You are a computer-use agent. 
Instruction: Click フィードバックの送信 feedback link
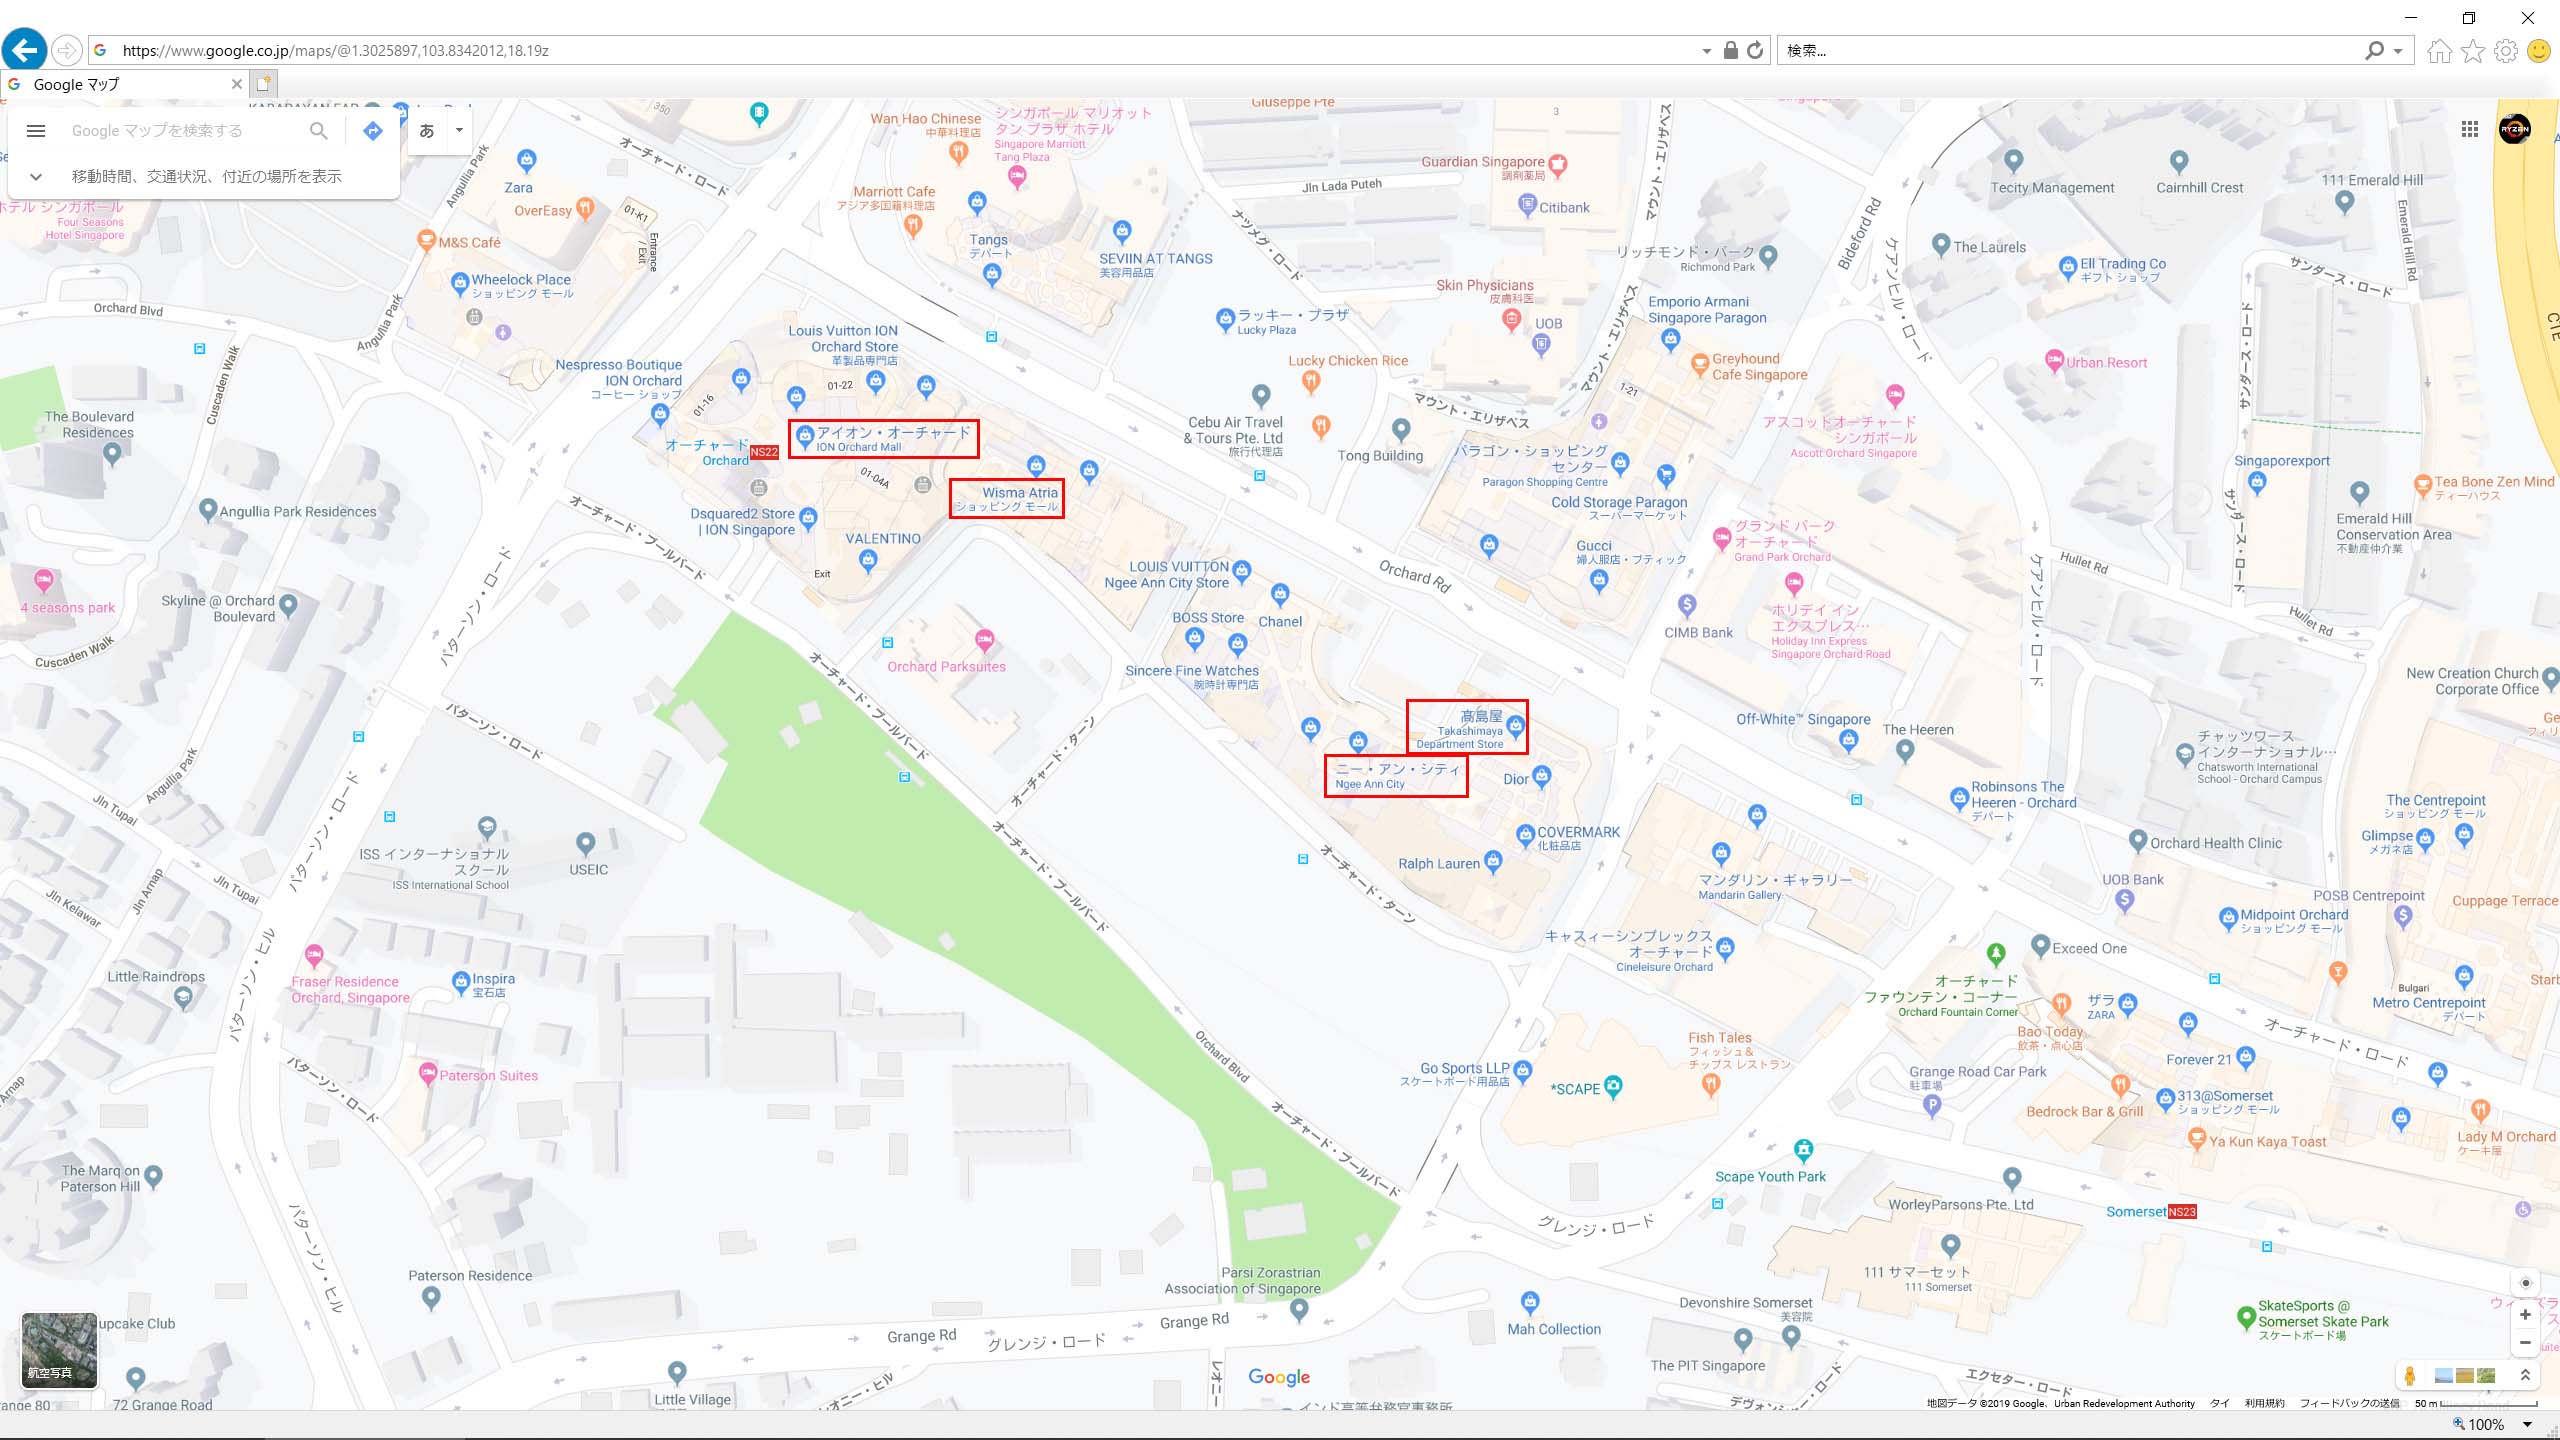point(2350,1403)
